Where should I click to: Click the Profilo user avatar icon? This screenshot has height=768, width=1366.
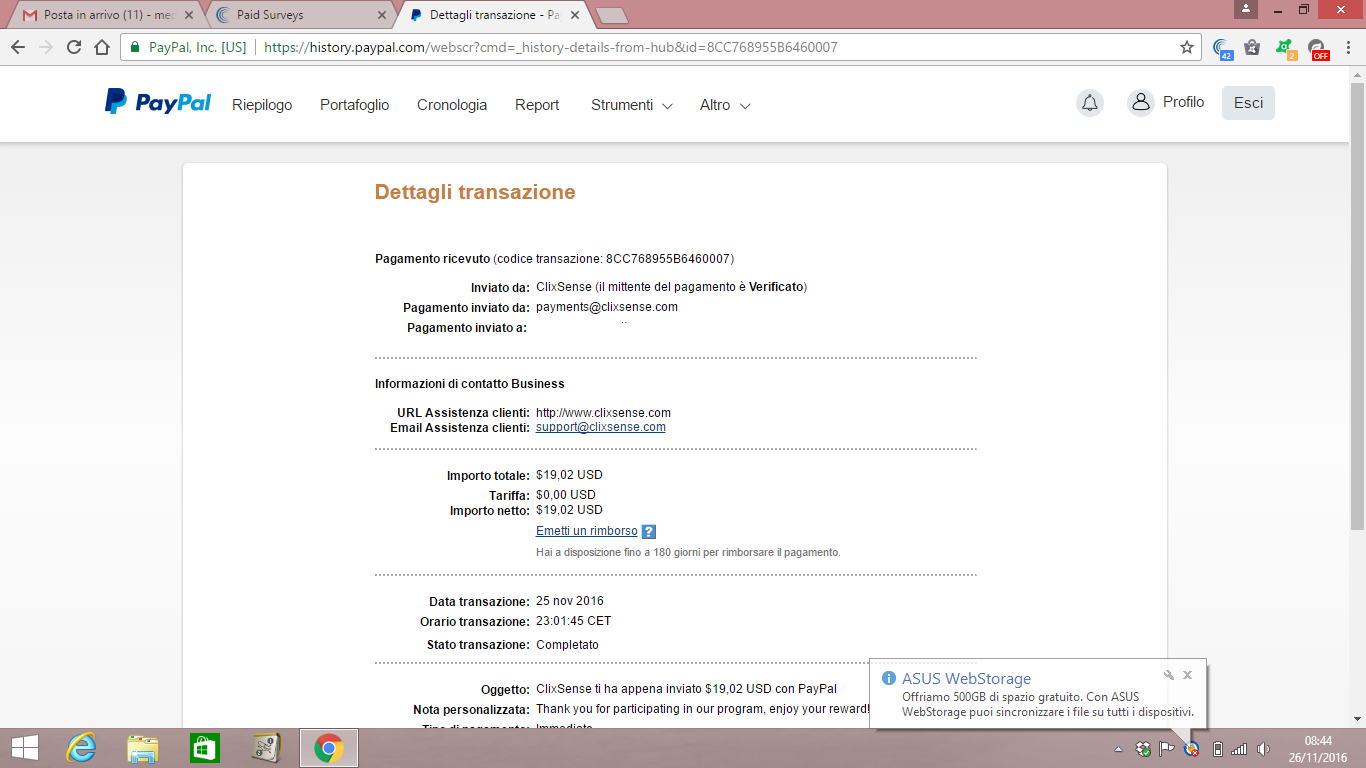(x=1141, y=103)
